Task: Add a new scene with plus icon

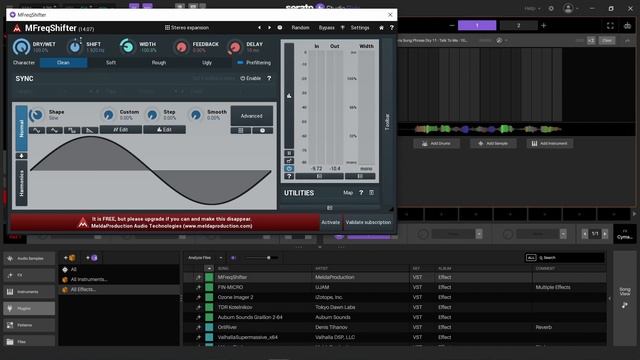Action: pyautogui.click(x=543, y=25)
